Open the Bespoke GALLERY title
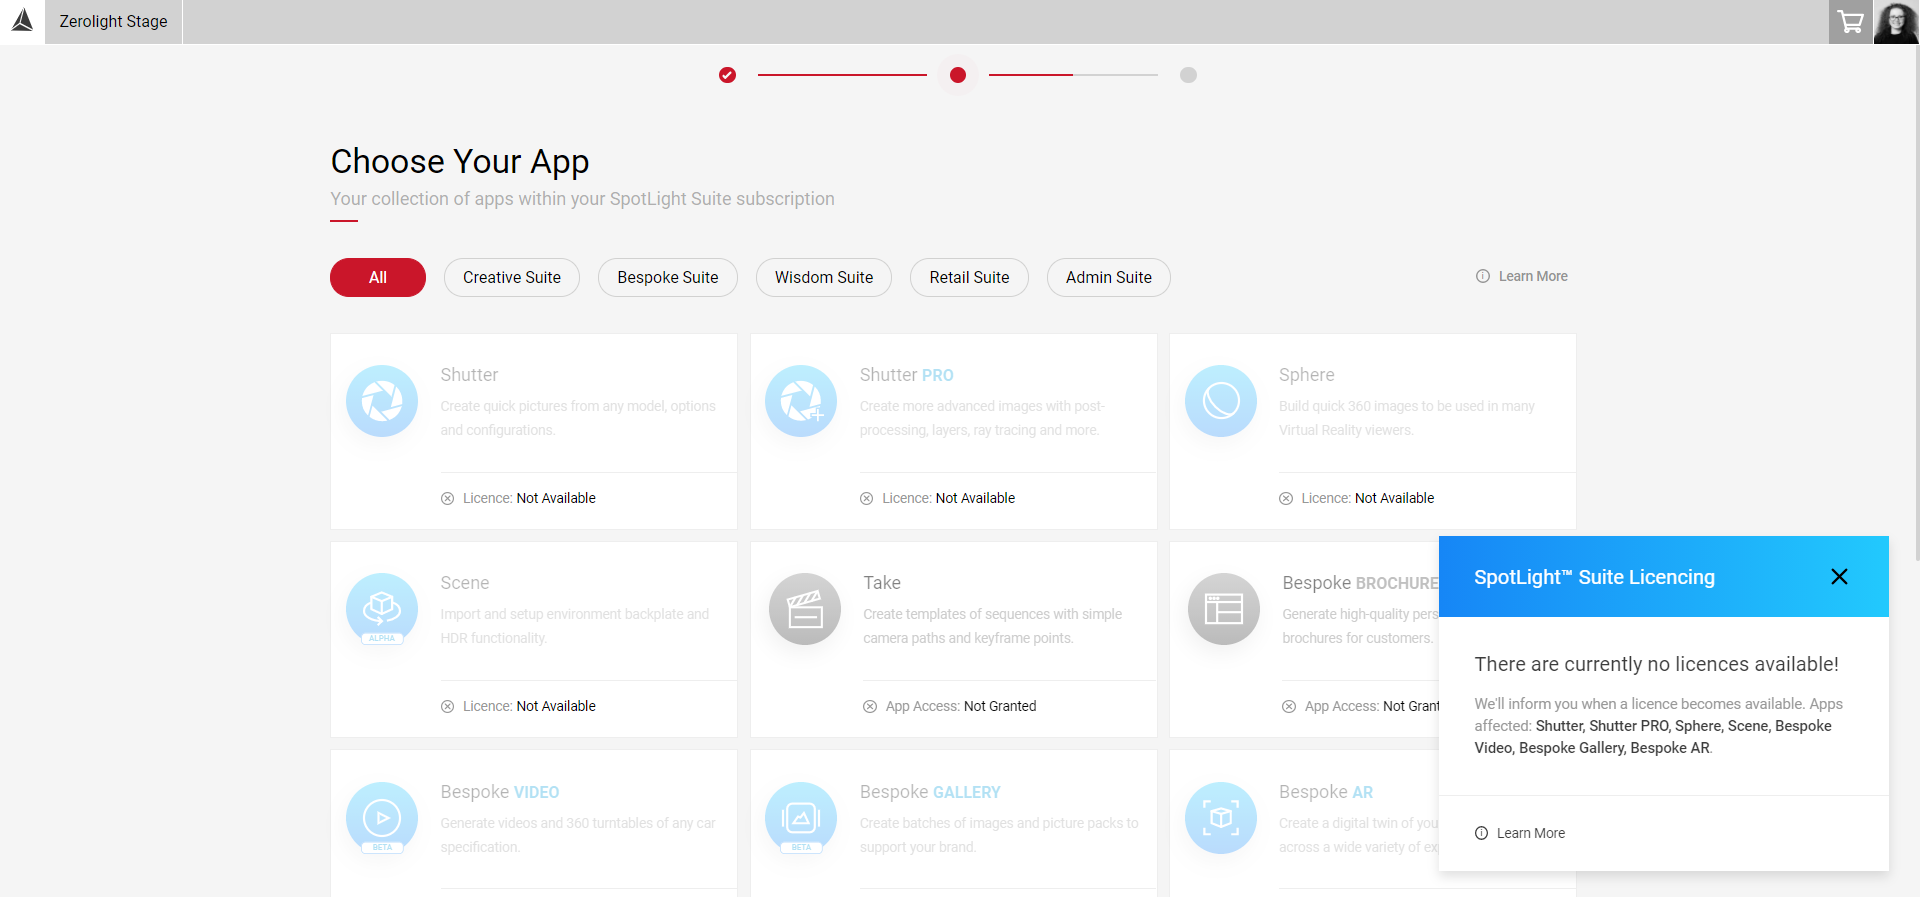 (930, 792)
